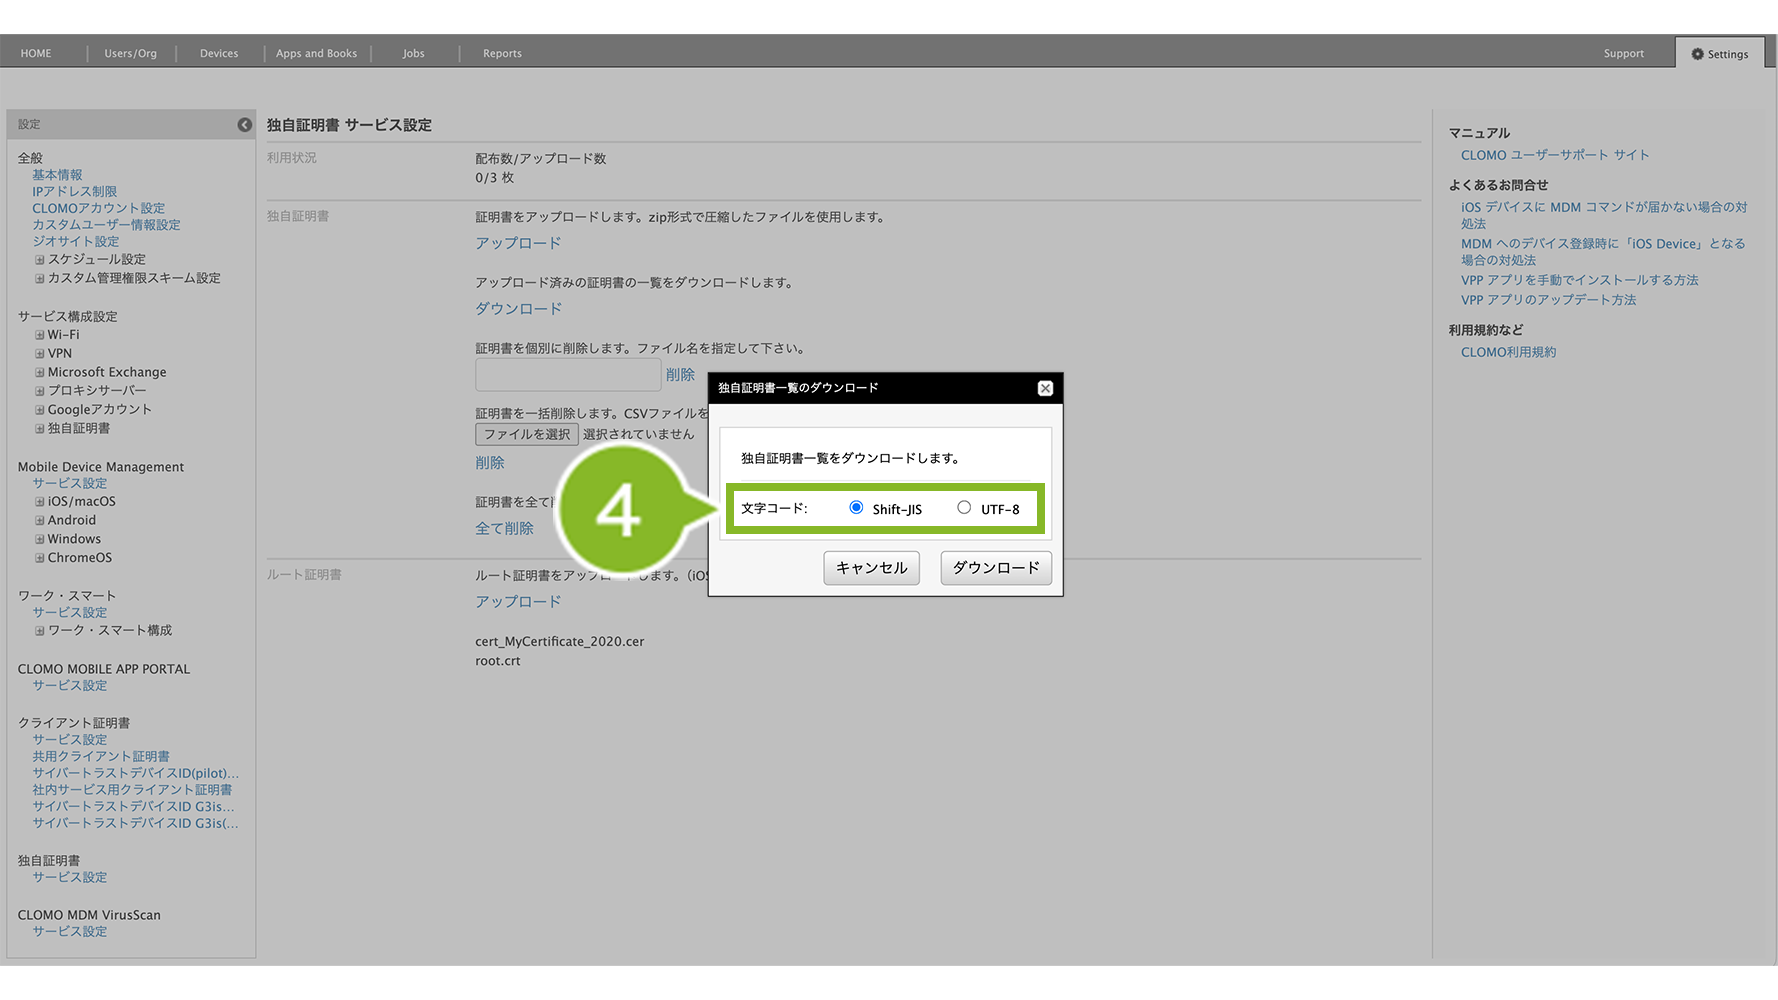Expand the Wi-Fi tree item
Viewport: 1778px width, 1000px height.
coord(40,335)
